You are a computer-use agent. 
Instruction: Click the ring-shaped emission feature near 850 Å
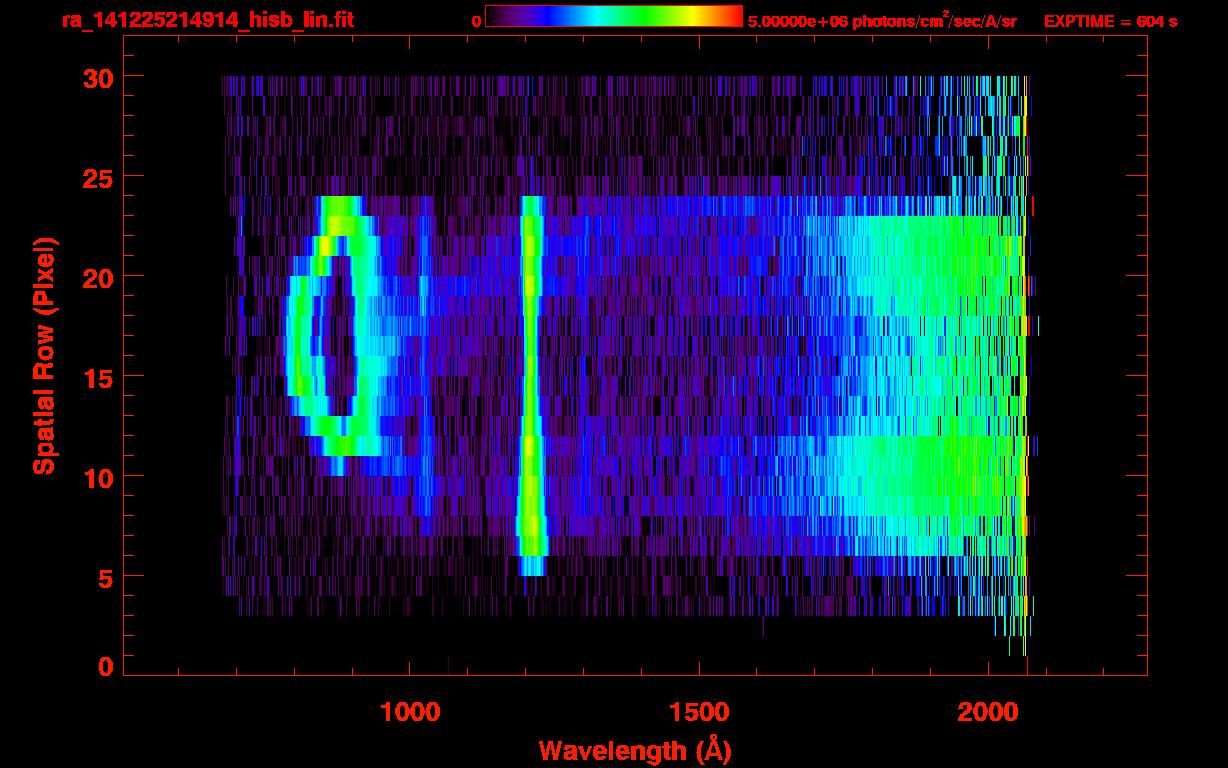[337, 335]
